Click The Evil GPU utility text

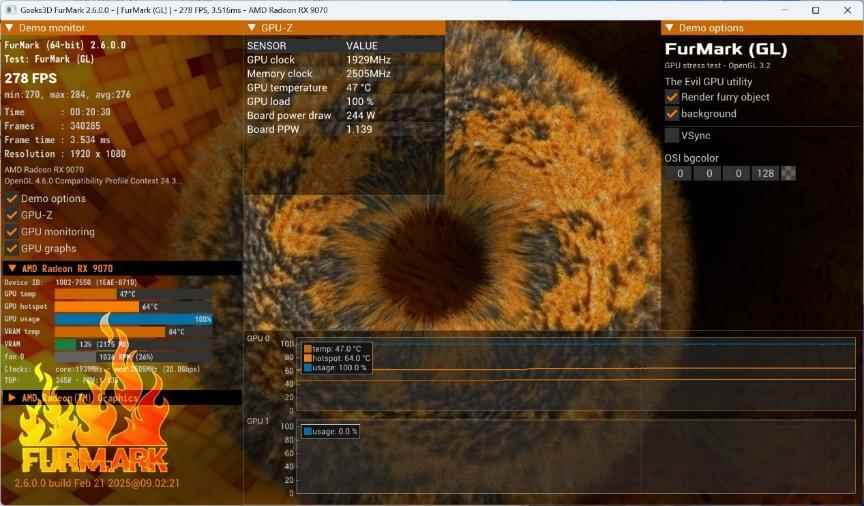point(708,82)
